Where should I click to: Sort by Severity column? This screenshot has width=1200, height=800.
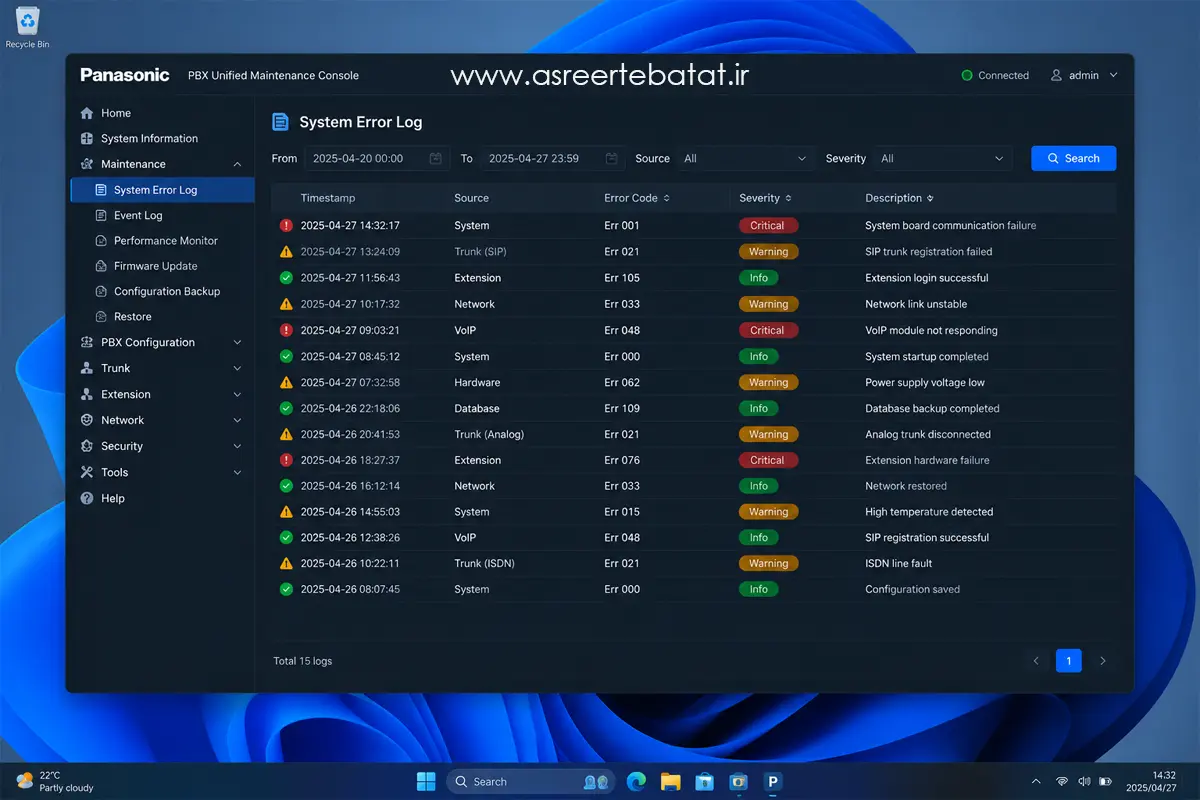765,198
